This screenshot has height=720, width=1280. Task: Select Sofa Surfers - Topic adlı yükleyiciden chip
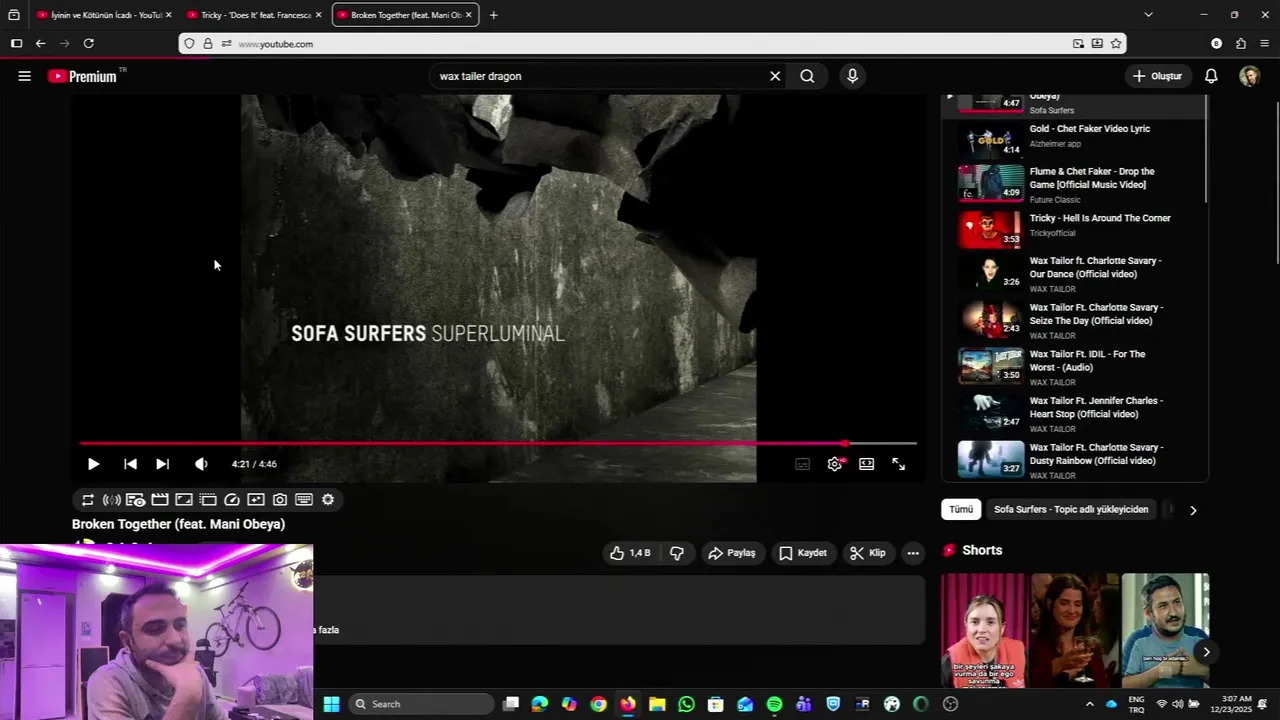[x=1071, y=510]
